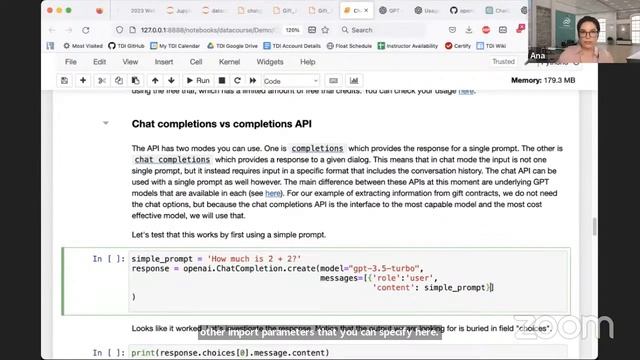Click the Trusted notebook indicator
Screen dimensions: 640x360
(x=503, y=62)
